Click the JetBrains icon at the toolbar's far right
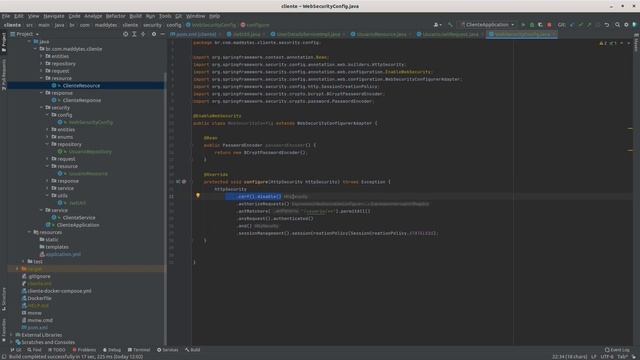The image size is (640, 360). (x=635, y=25)
